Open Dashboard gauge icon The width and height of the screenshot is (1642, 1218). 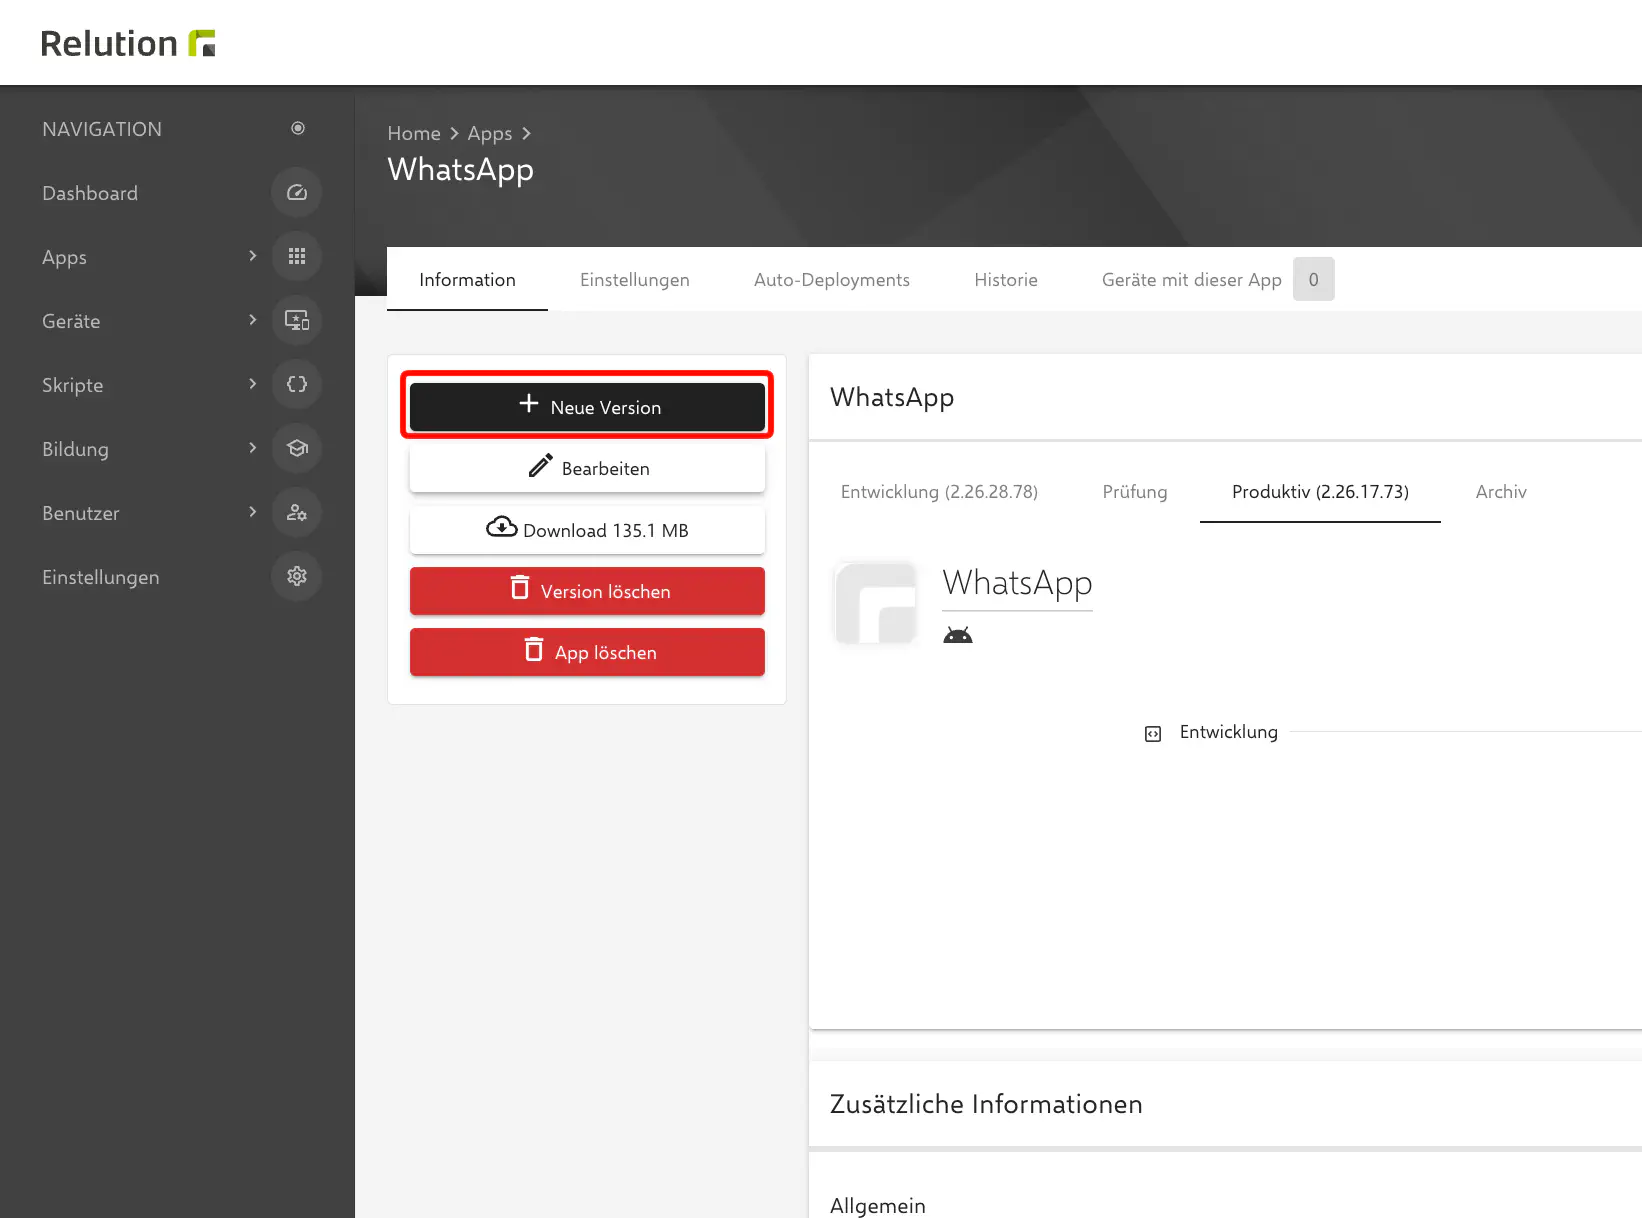[x=297, y=193]
